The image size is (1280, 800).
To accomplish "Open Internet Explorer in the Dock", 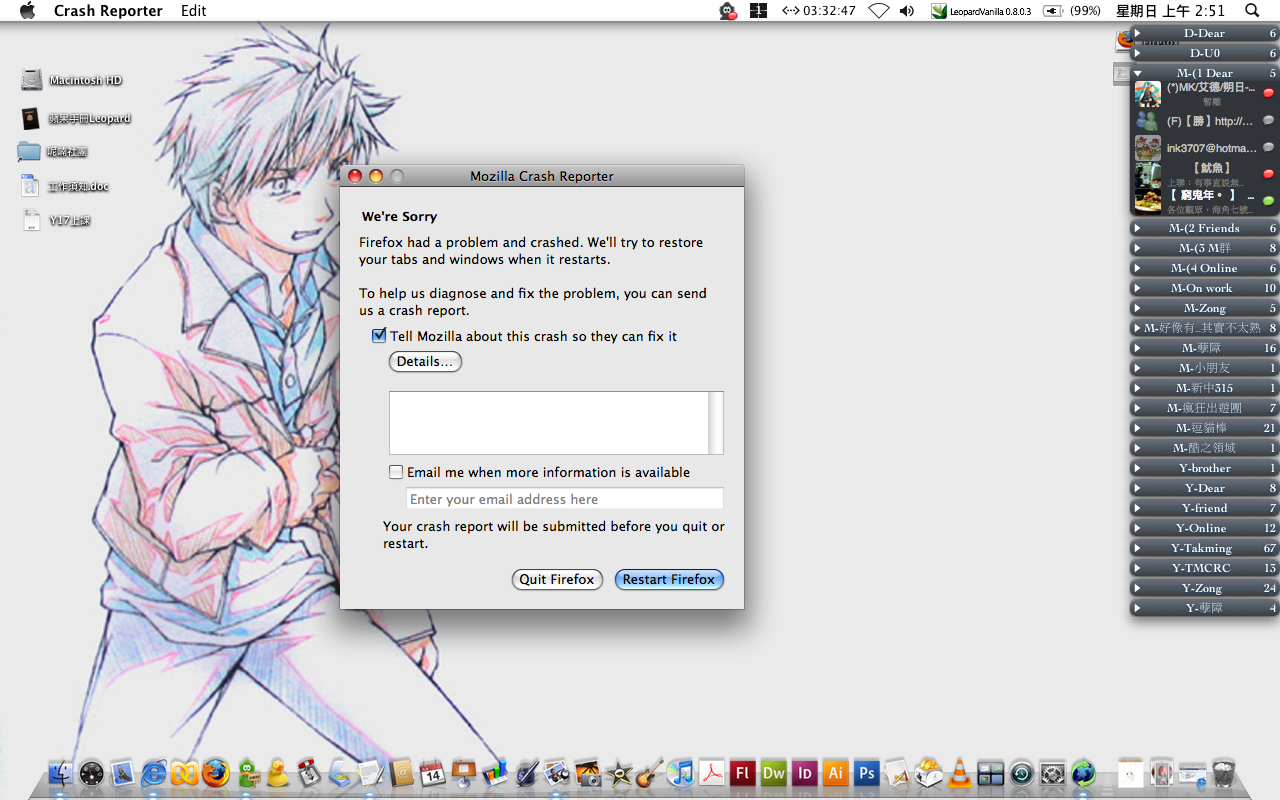I will pyautogui.click(x=153, y=773).
